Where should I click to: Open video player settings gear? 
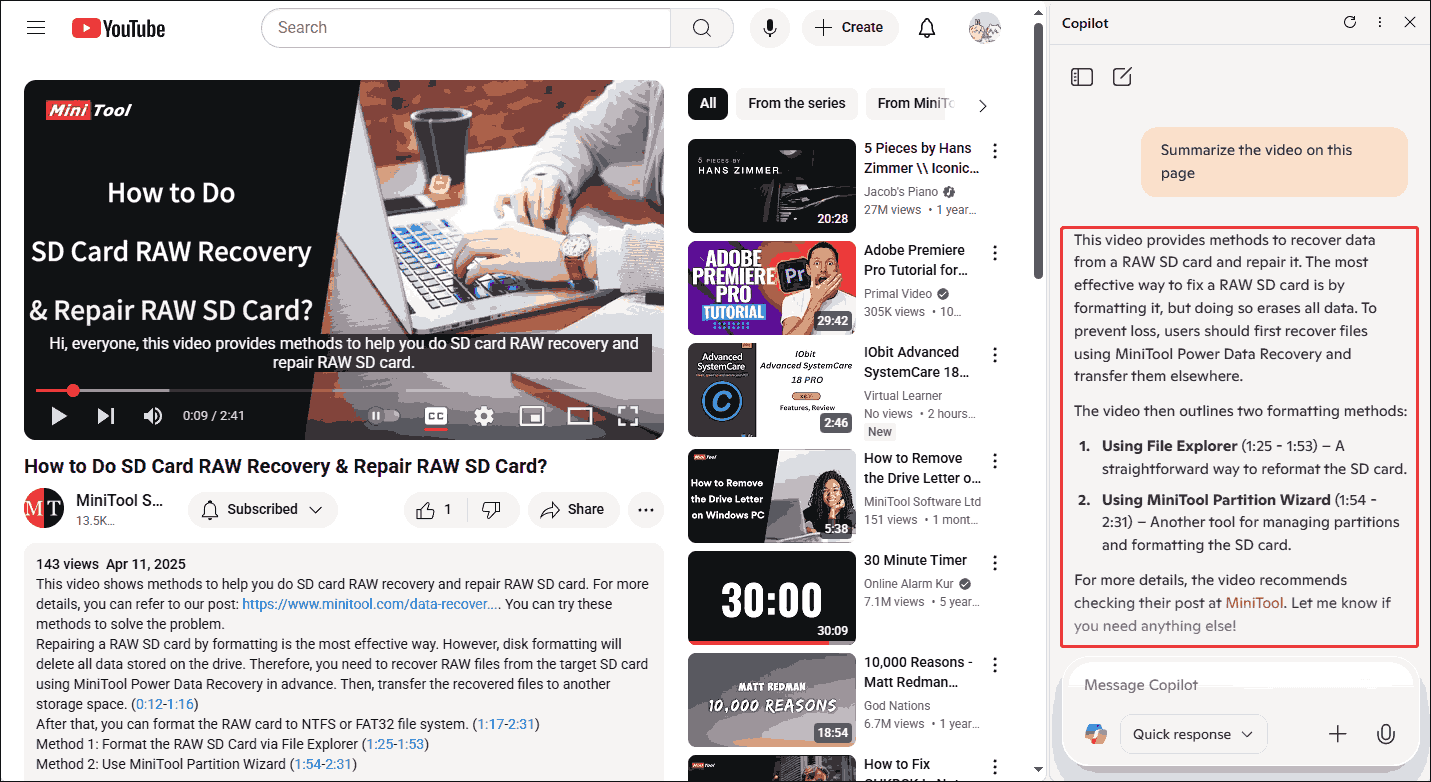click(x=484, y=416)
